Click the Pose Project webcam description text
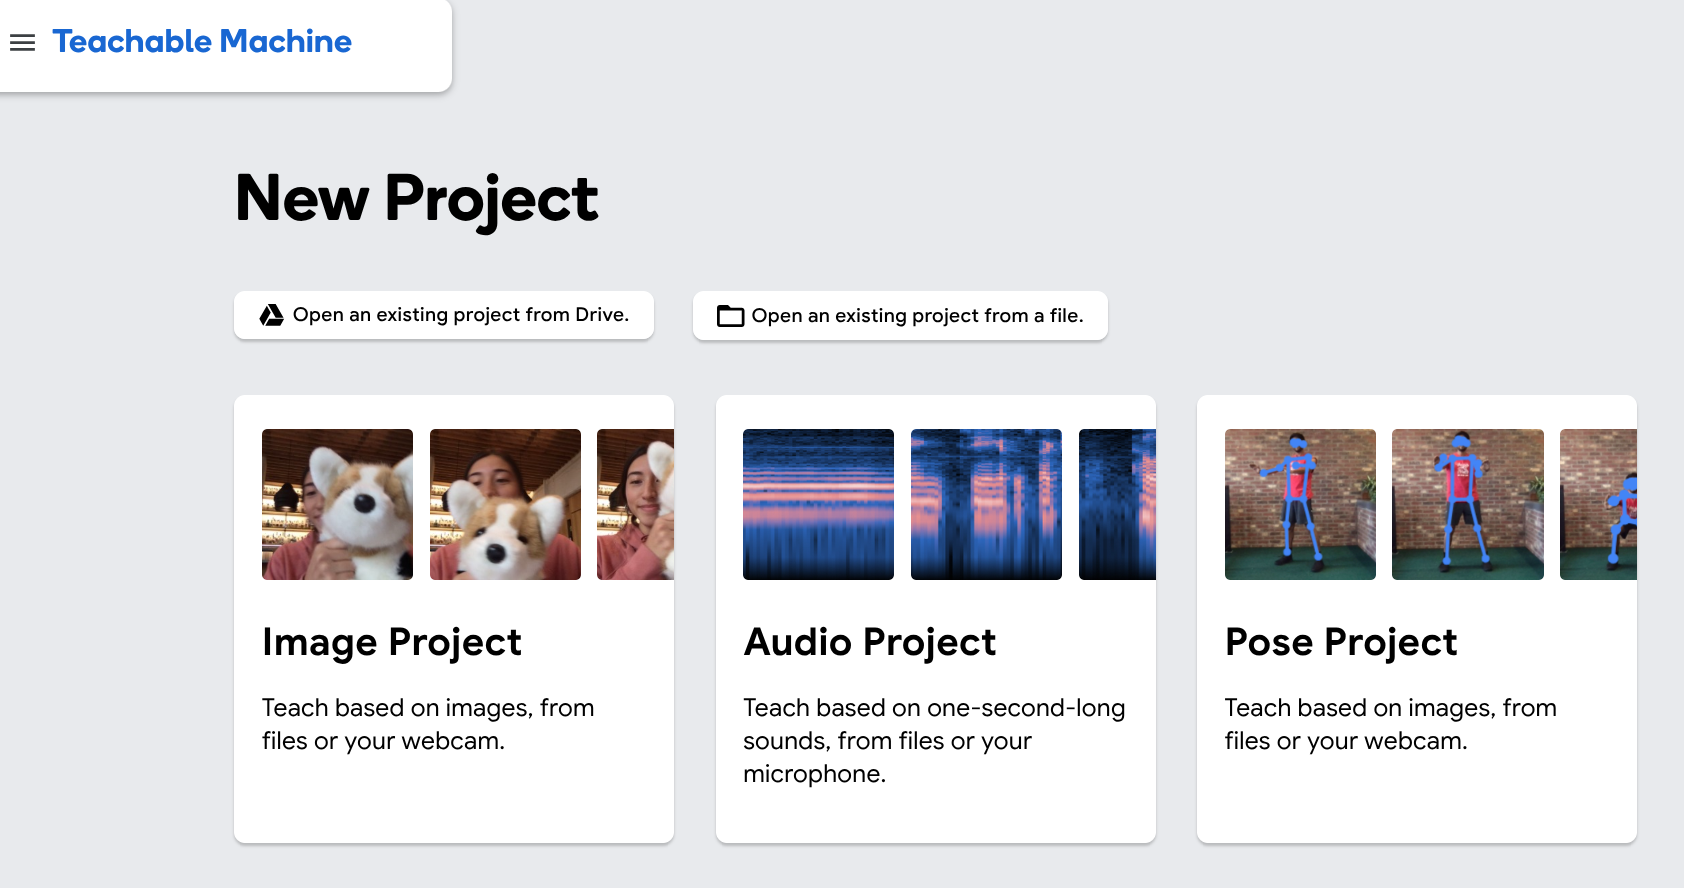Image resolution: width=1684 pixels, height=888 pixels. pyautogui.click(x=1391, y=724)
